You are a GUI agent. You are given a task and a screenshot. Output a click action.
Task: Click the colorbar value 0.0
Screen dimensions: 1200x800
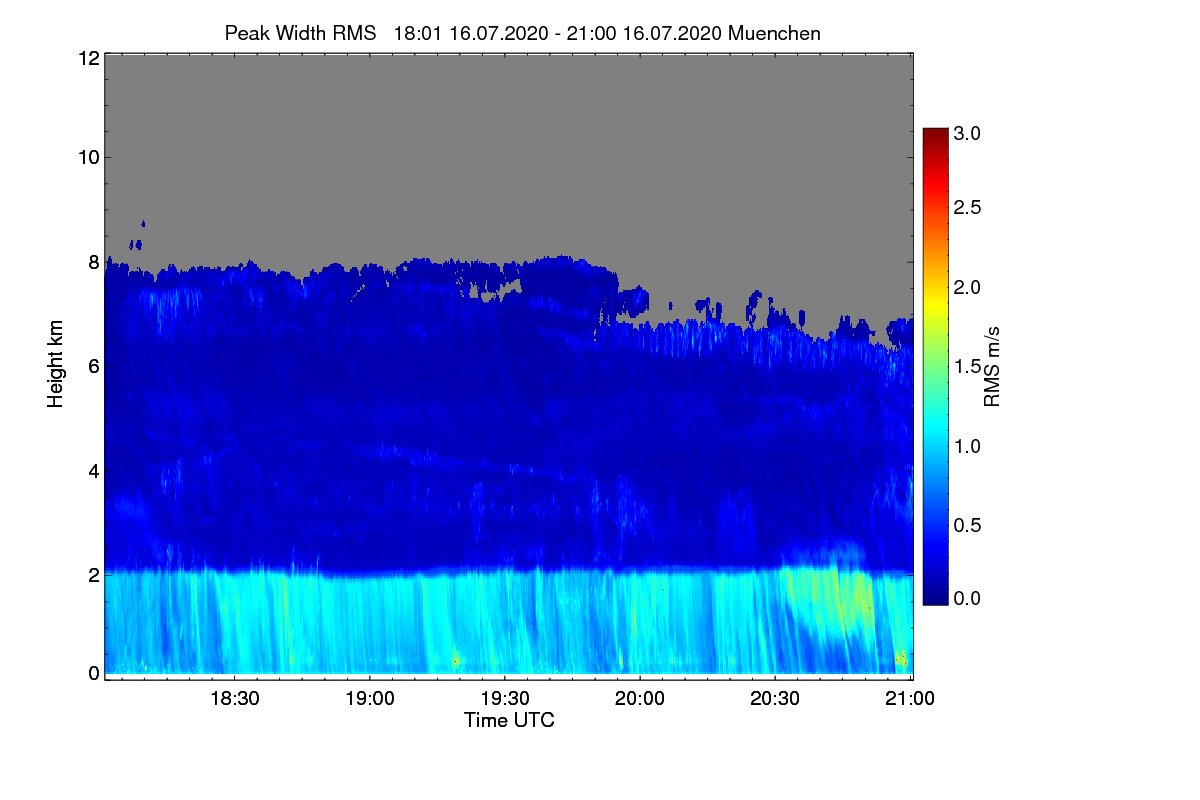point(967,598)
